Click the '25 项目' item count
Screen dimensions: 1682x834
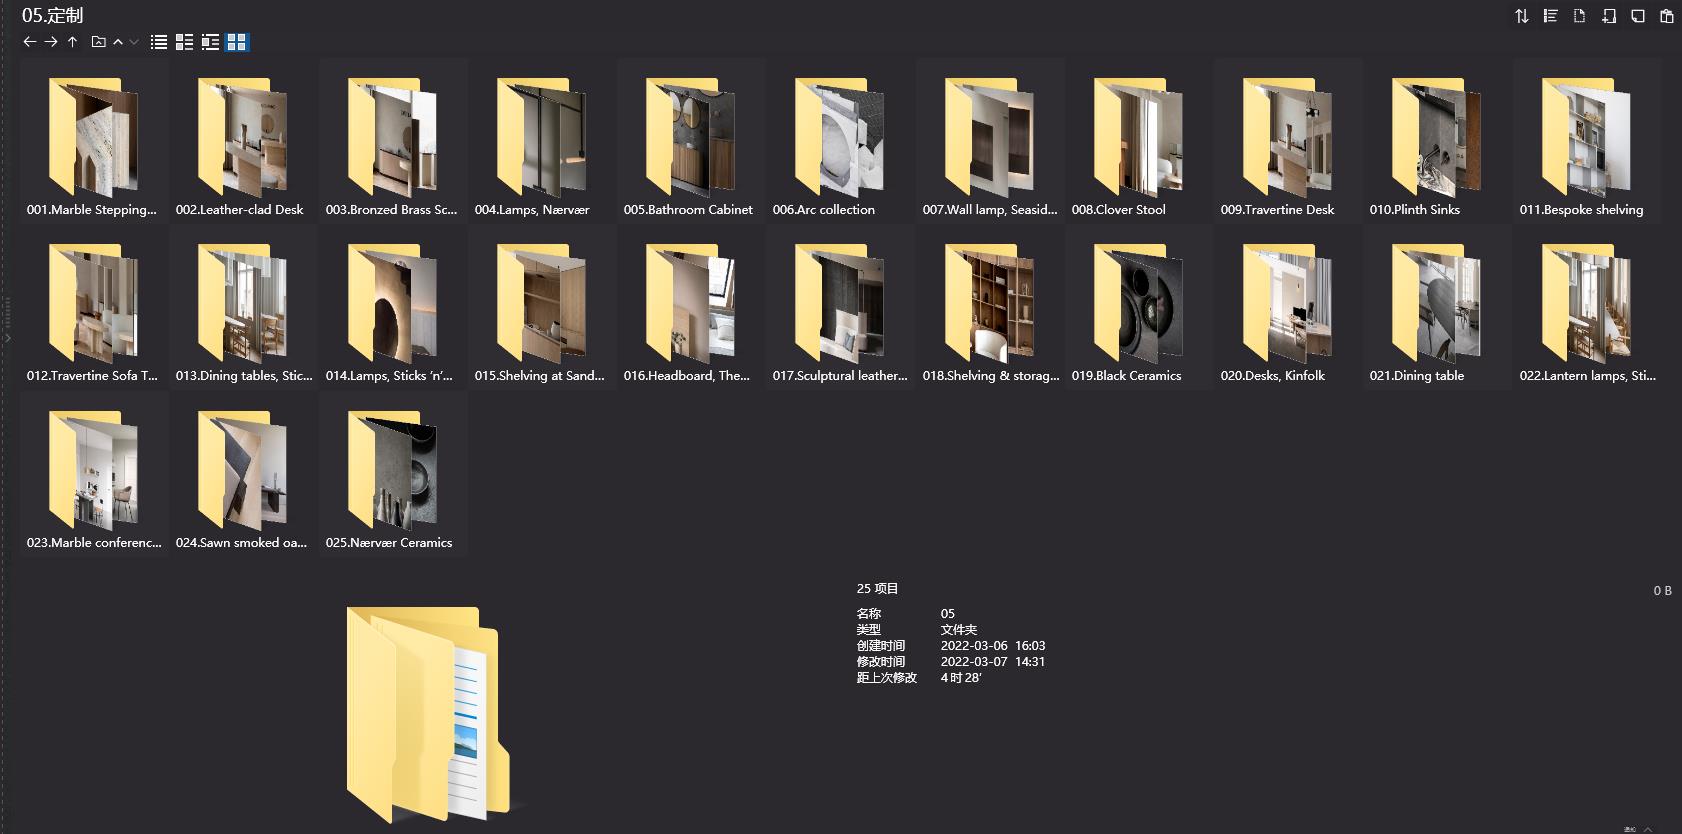pyautogui.click(x=877, y=589)
